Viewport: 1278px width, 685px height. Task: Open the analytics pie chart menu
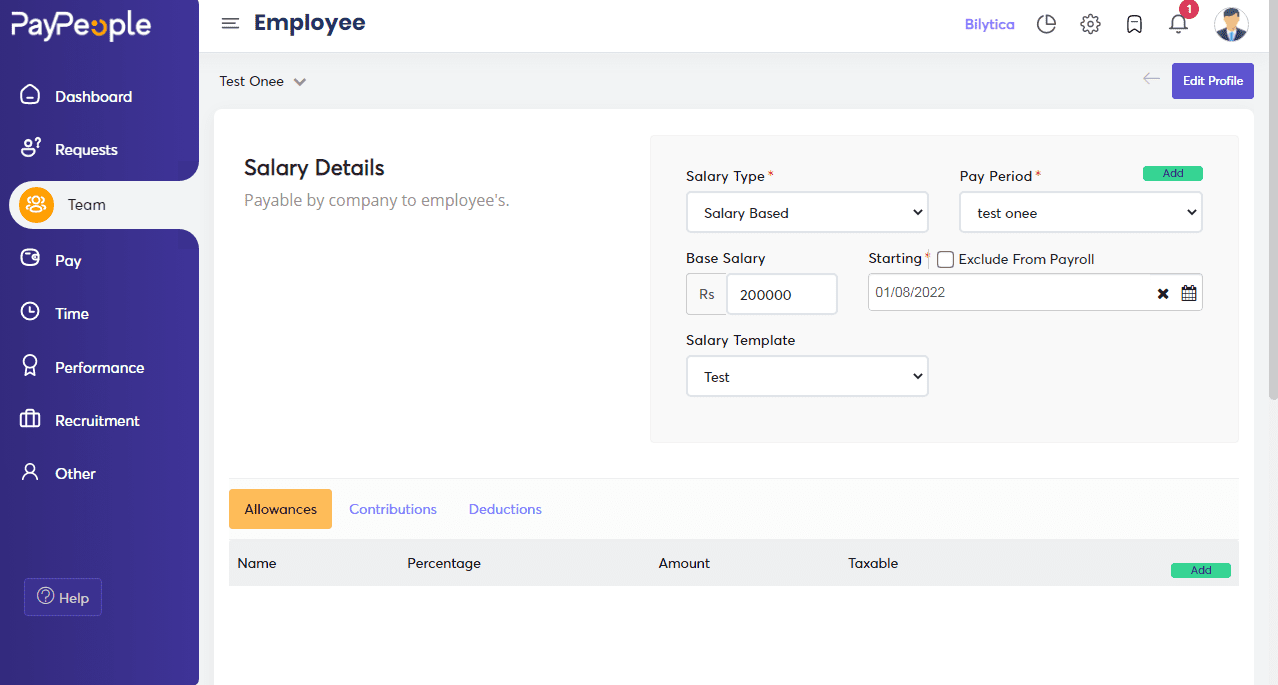click(1046, 24)
